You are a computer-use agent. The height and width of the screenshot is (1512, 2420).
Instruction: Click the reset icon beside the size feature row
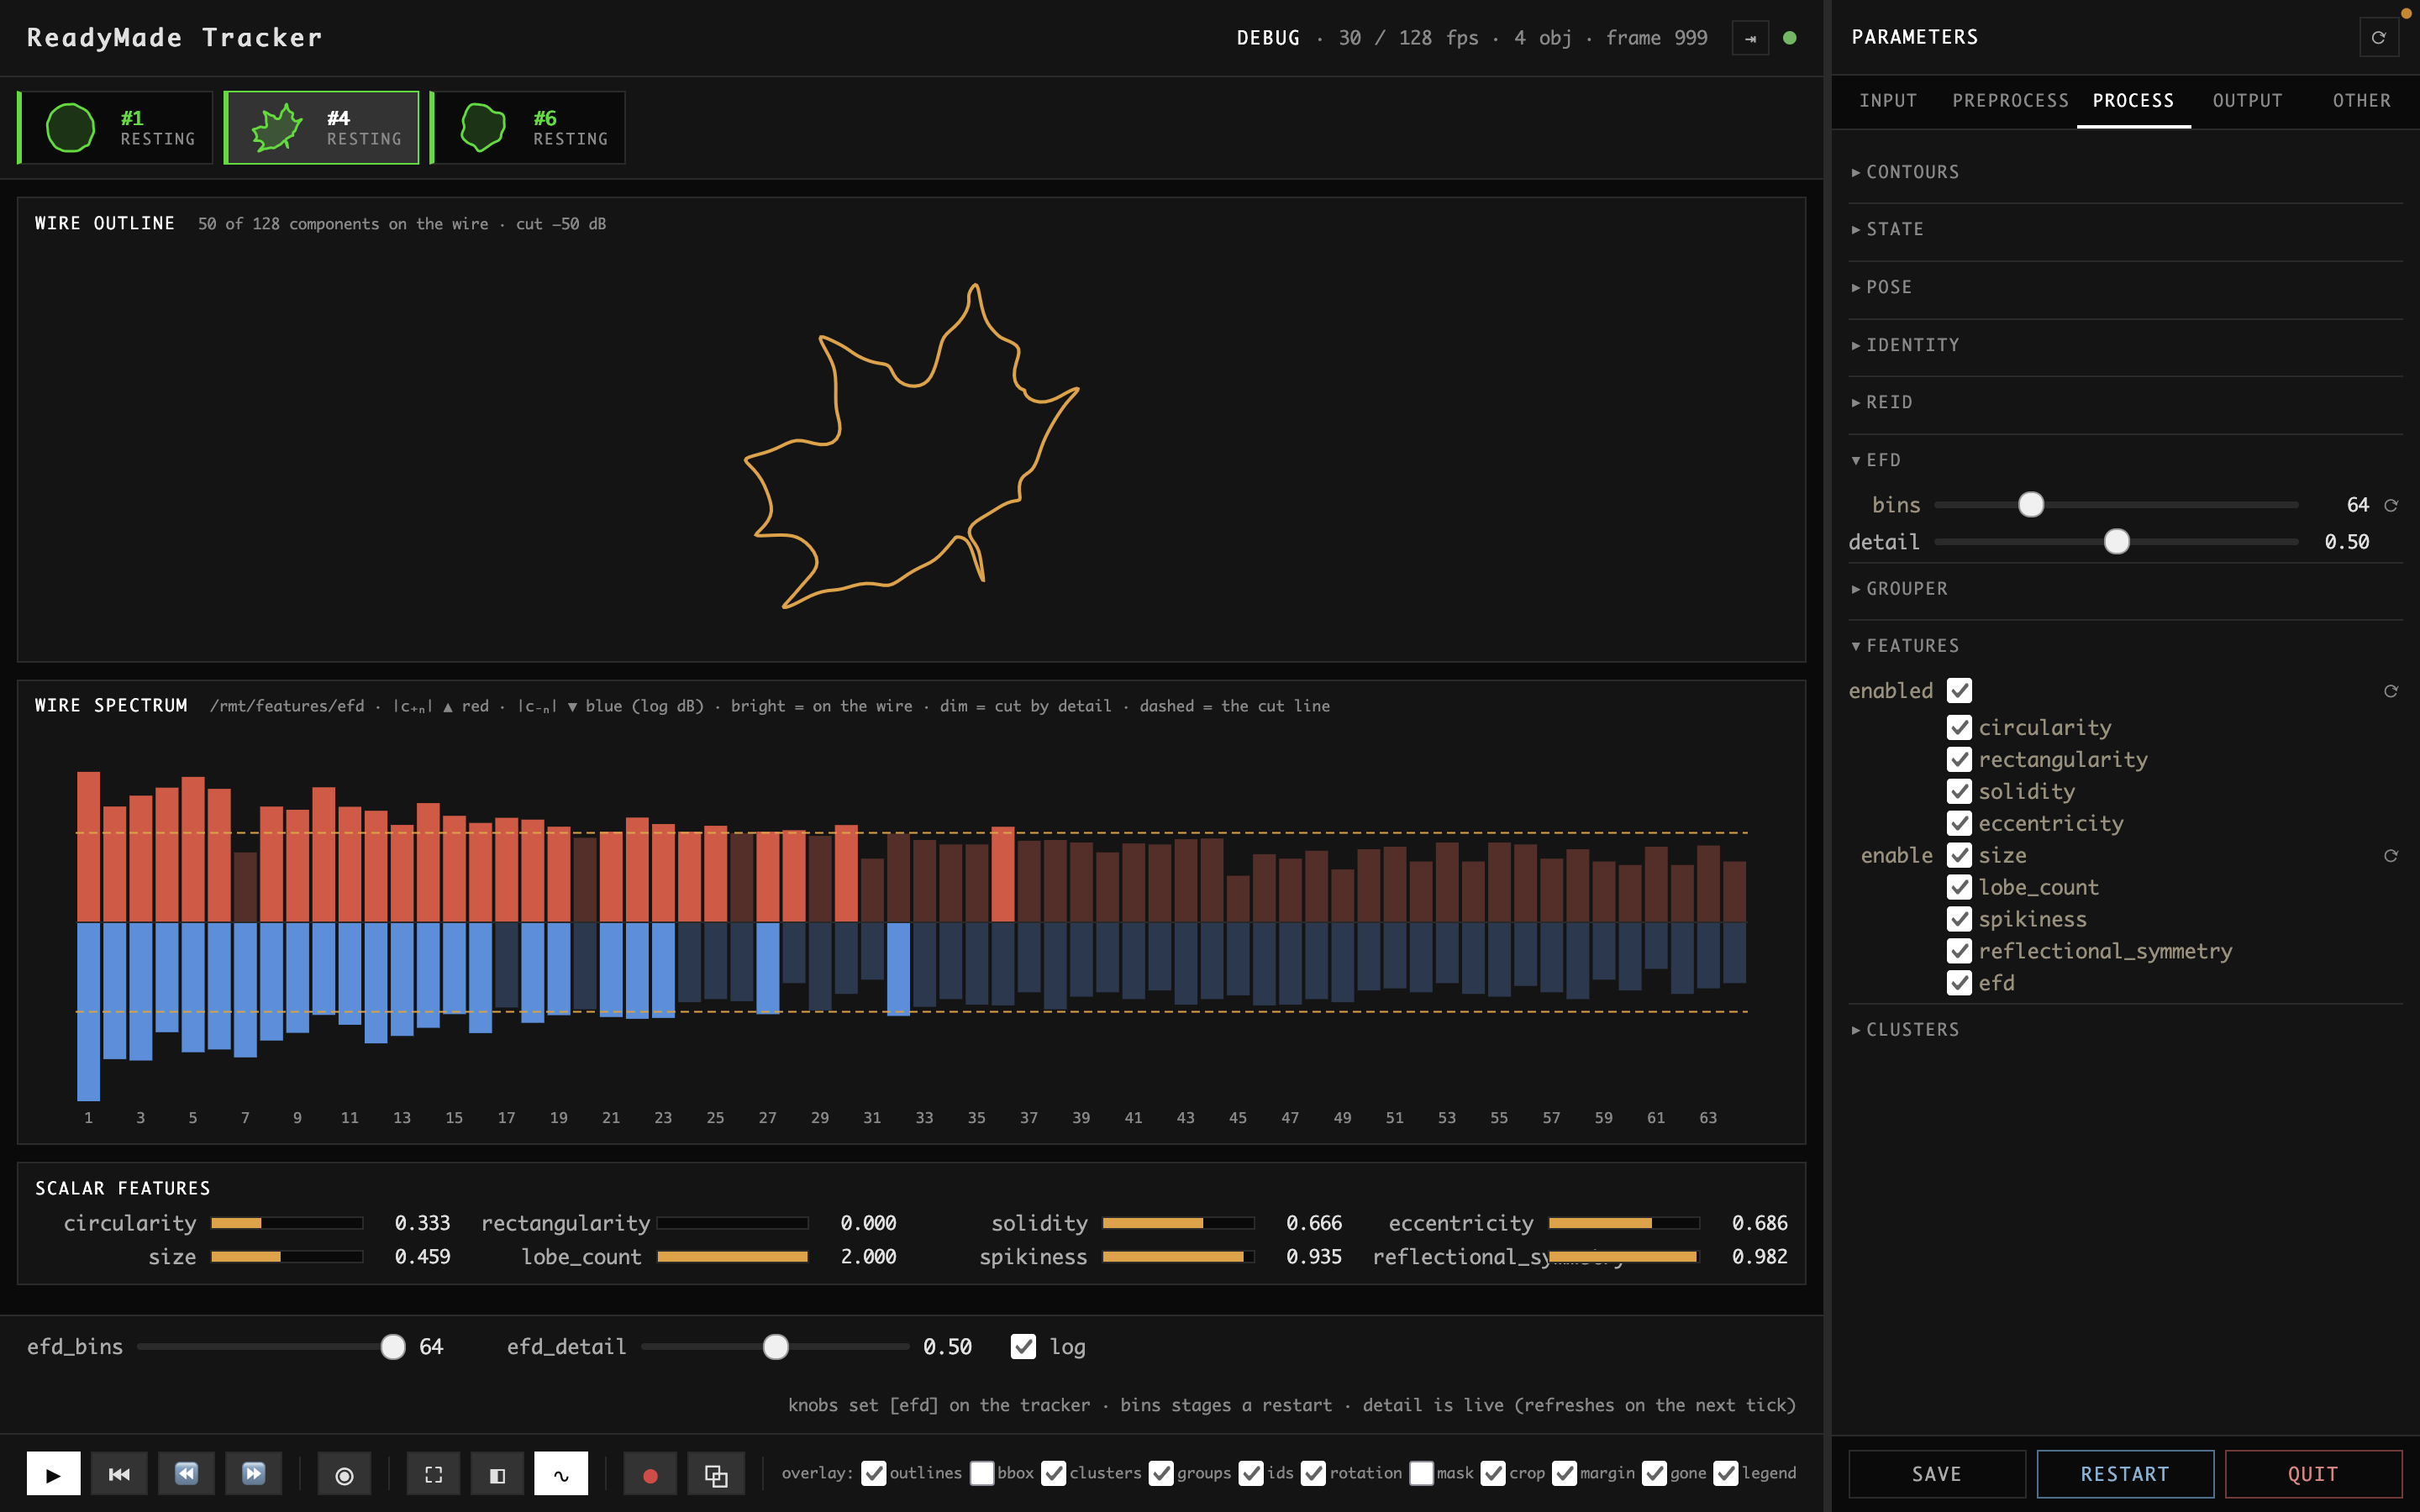(2391, 856)
